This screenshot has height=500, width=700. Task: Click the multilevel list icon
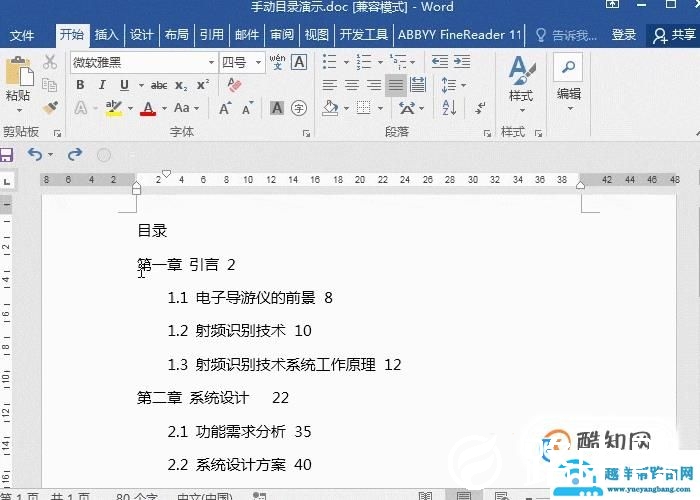pyautogui.click(x=398, y=62)
